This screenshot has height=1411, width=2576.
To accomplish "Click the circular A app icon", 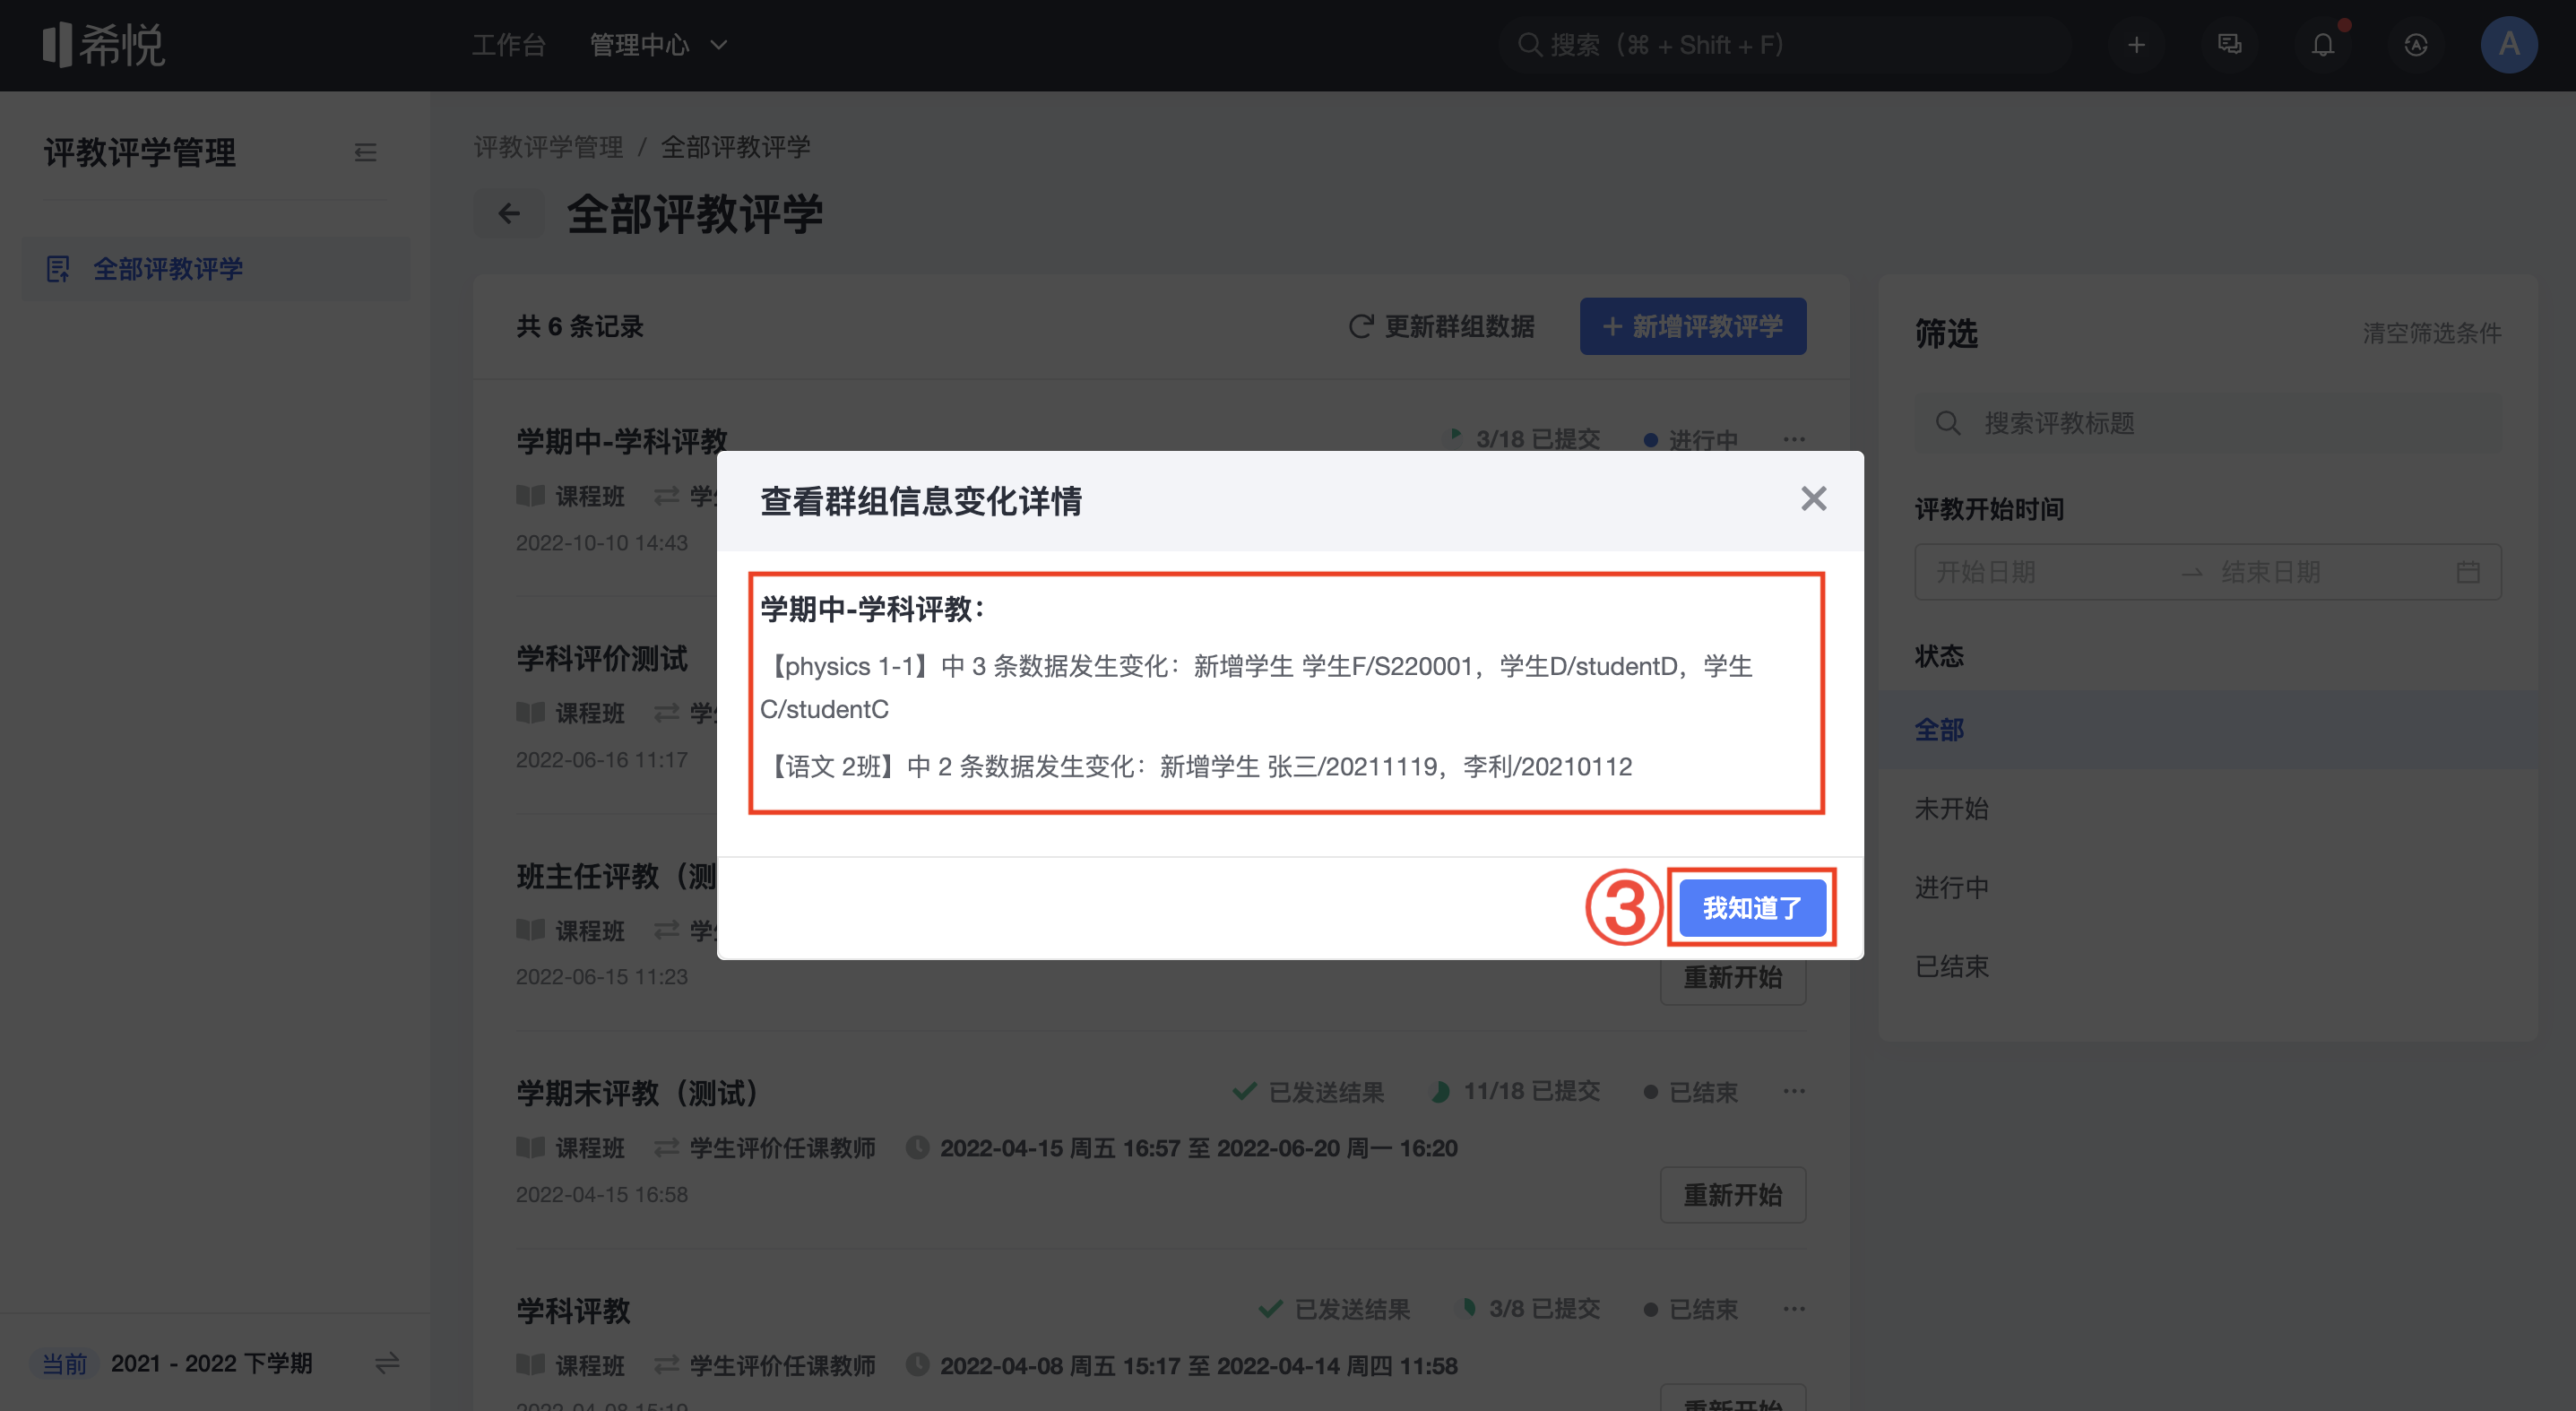I will click(x=2416, y=45).
